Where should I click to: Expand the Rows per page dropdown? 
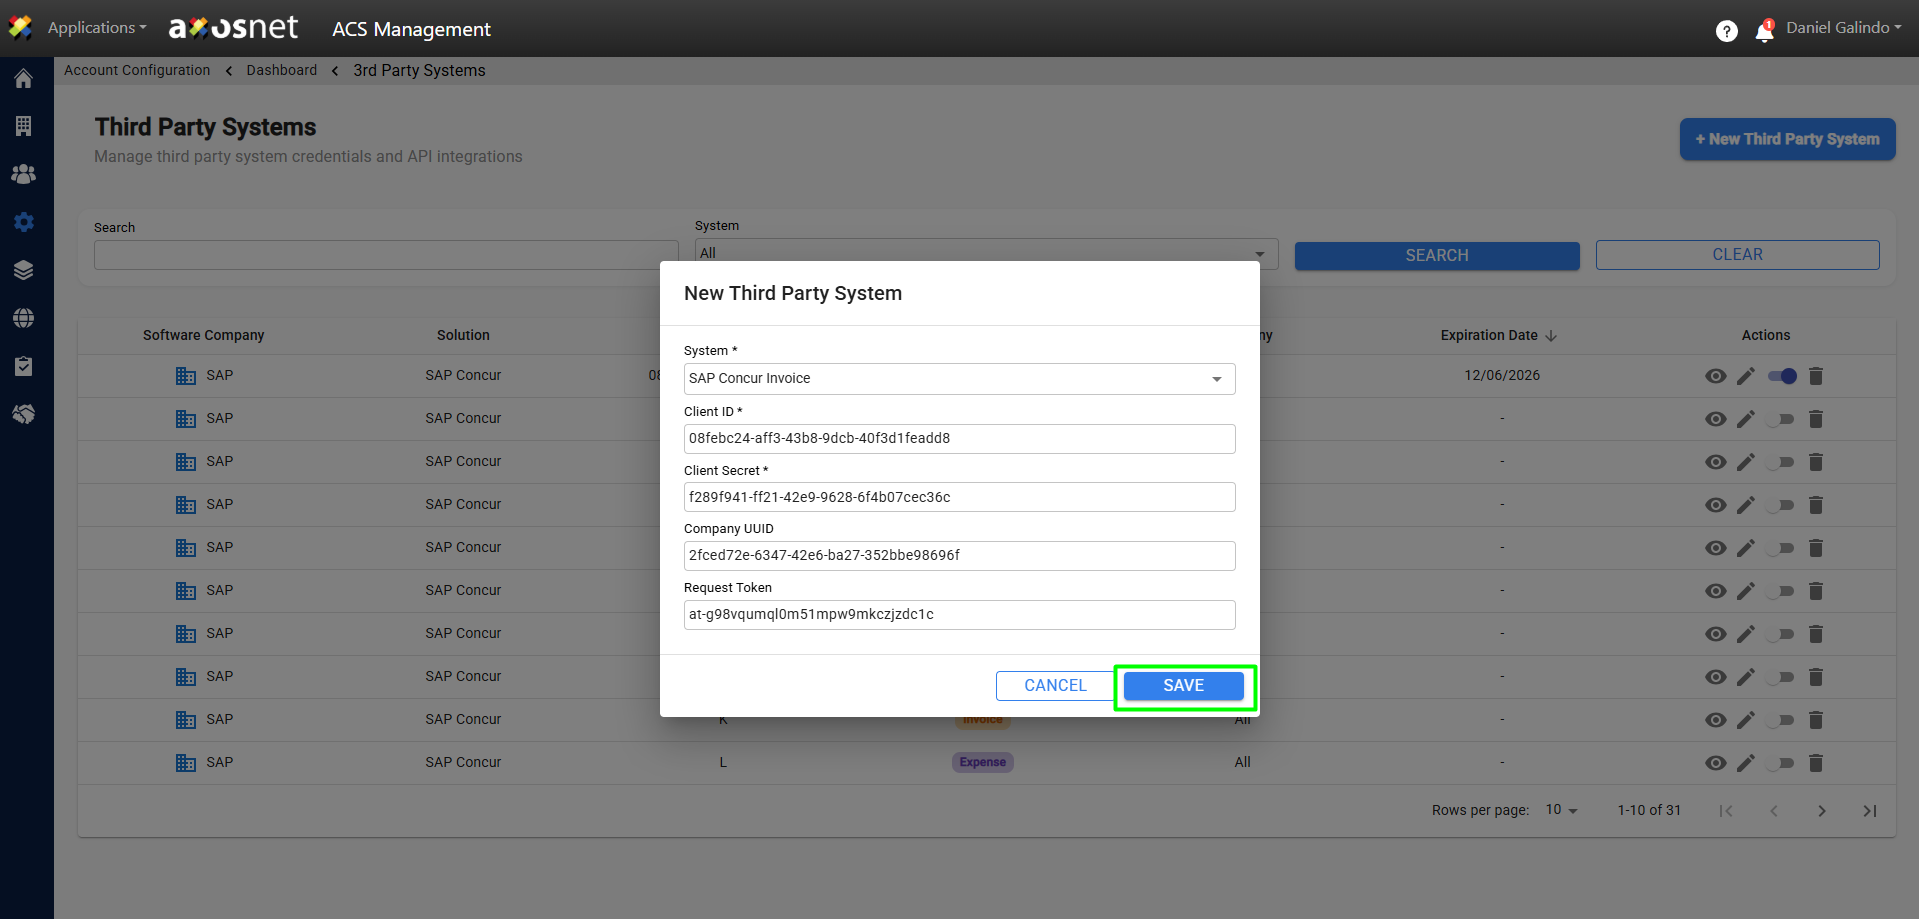click(x=1561, y=810)
